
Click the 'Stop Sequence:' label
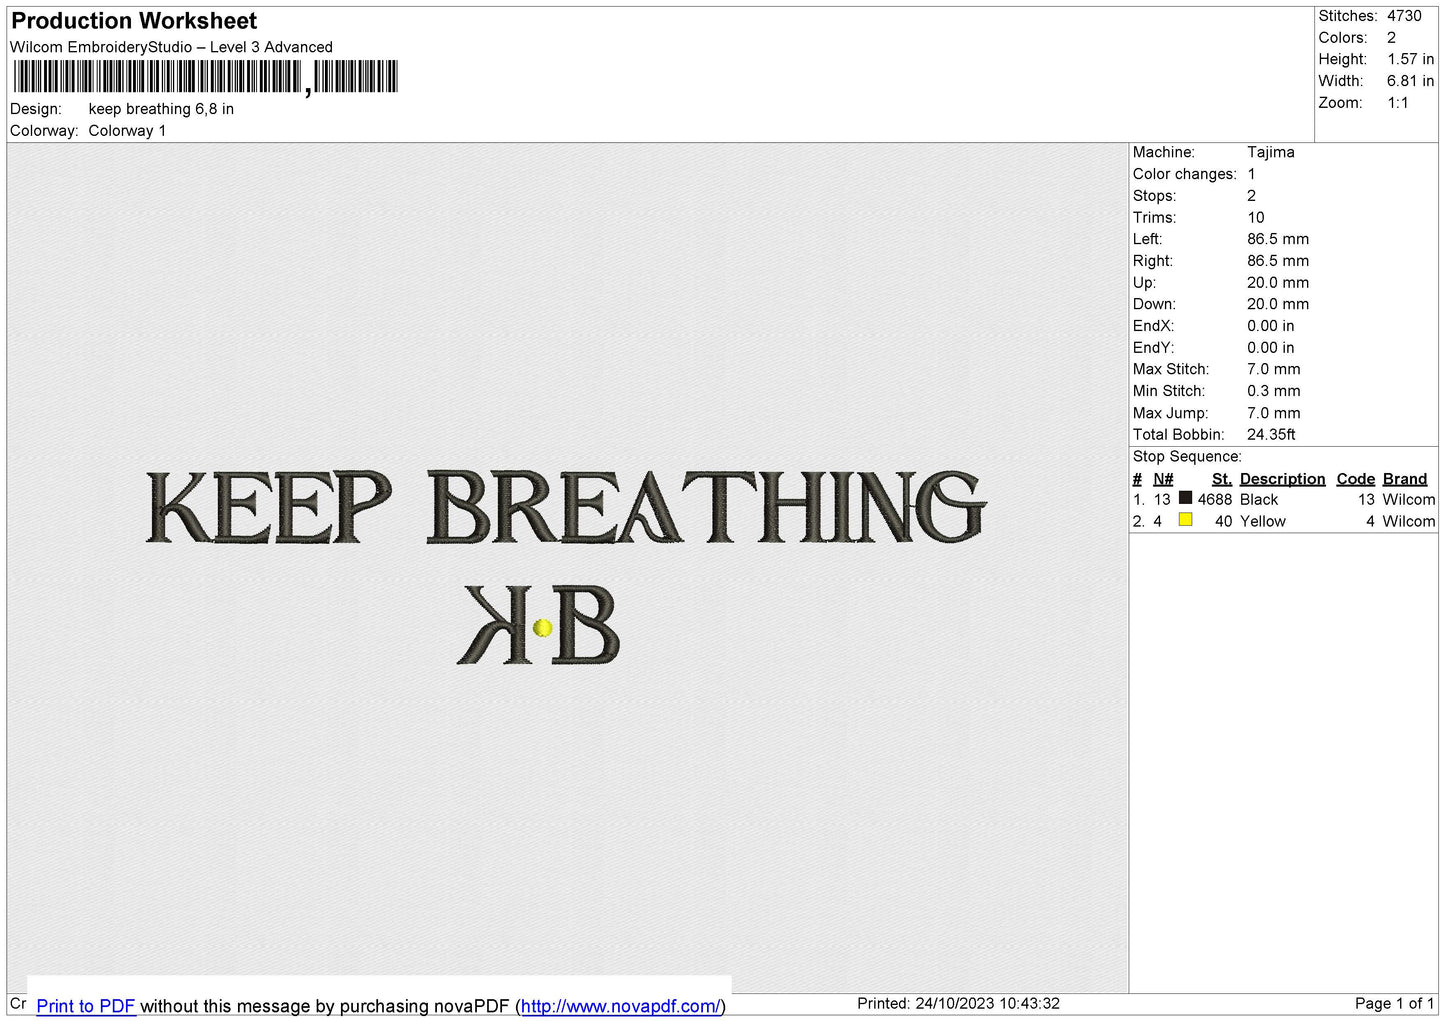pyautogui.click(x=1187, y=457)
